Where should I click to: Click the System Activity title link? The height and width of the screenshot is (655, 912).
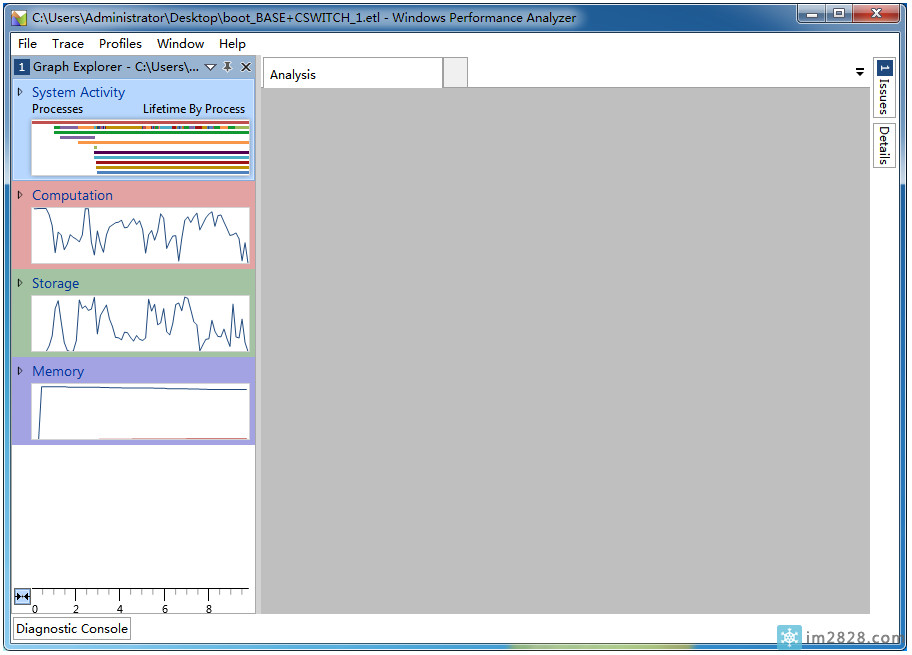tap(78, 92)
